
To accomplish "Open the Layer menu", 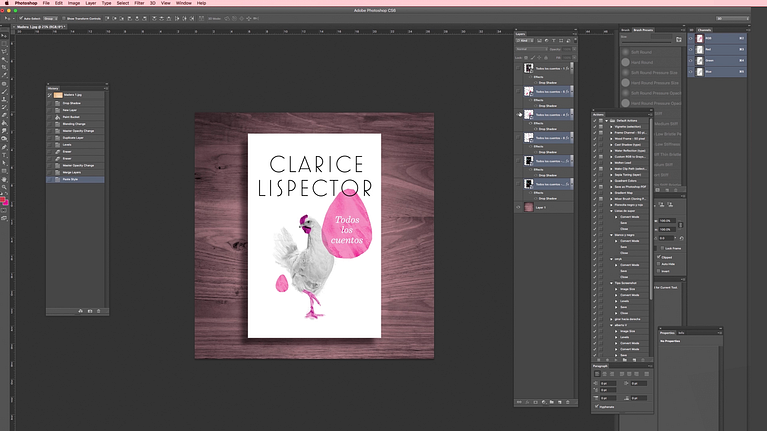I will [x=91, y=3].
